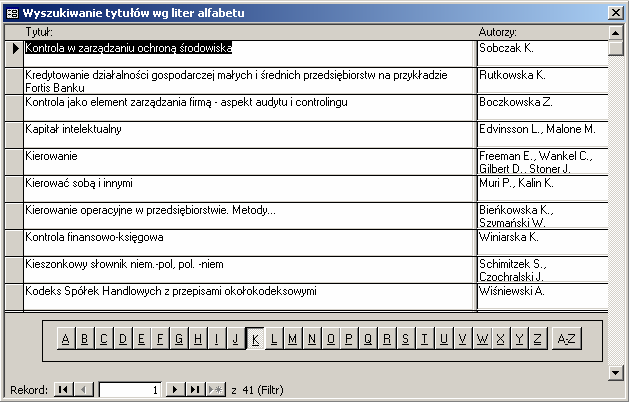Filter titles by letter A
629x402 pixels.
coord(65,339)
